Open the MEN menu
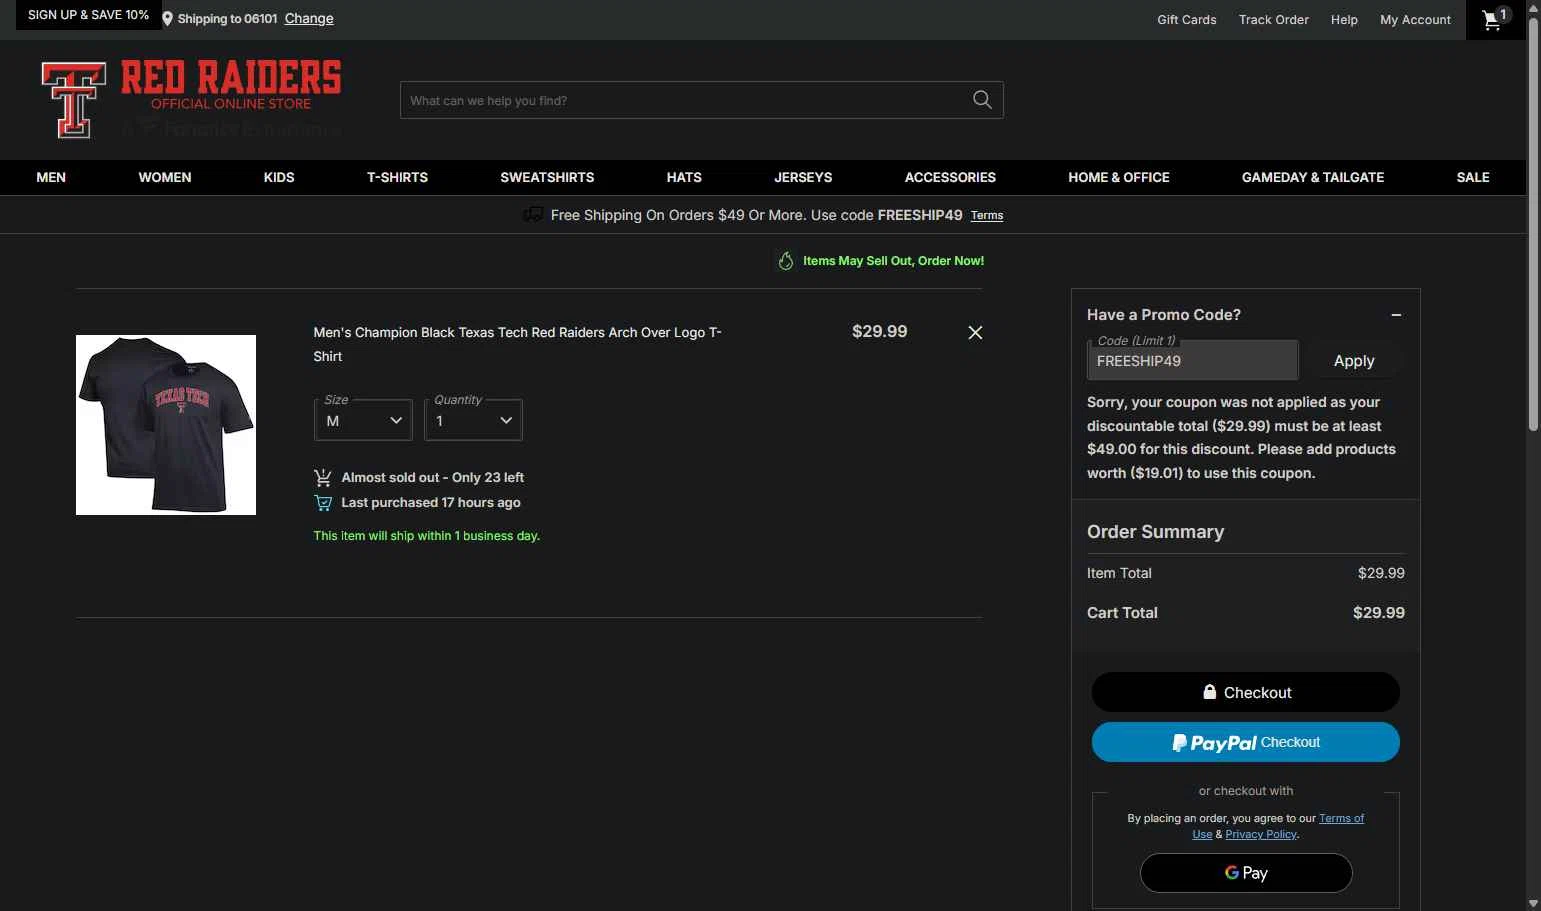The image size is (1541, 911). click(x=51, y=177)
